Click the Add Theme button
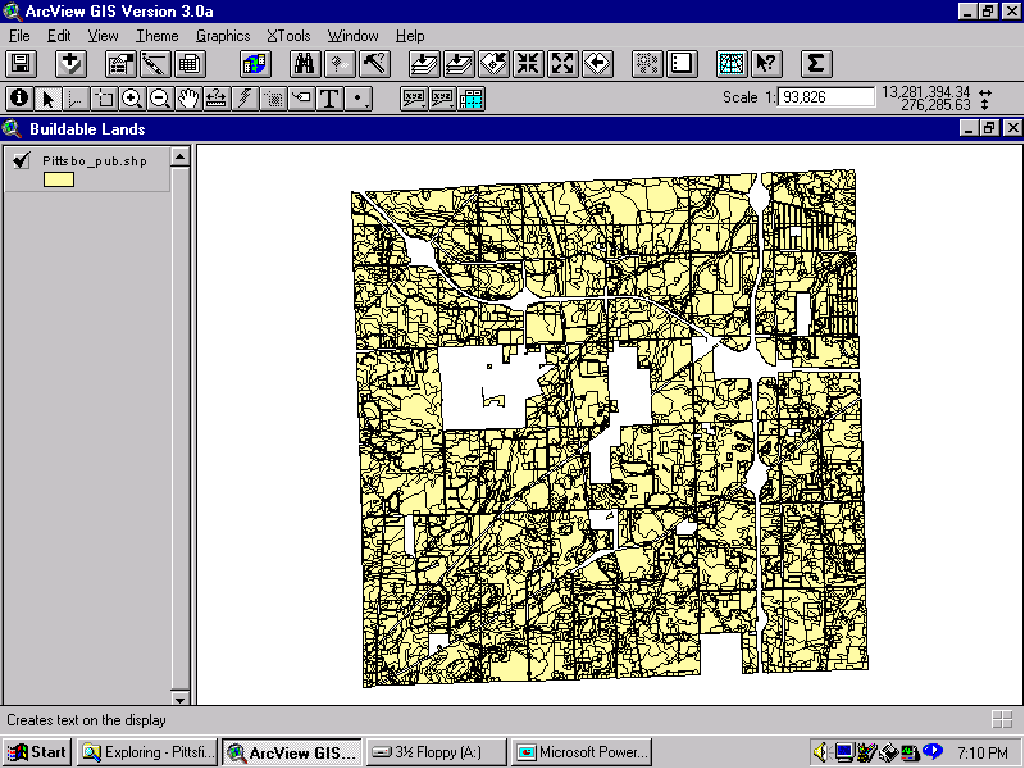Viewport: 1024px width, 768px height. (x=71, y=64)
